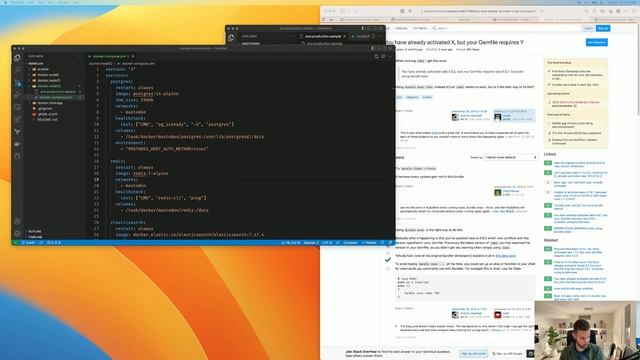The width and height of the screenshot is (640, 360).
Task: Open Extensions view in front VS Code activity bar
Action: tap(17, 119)
